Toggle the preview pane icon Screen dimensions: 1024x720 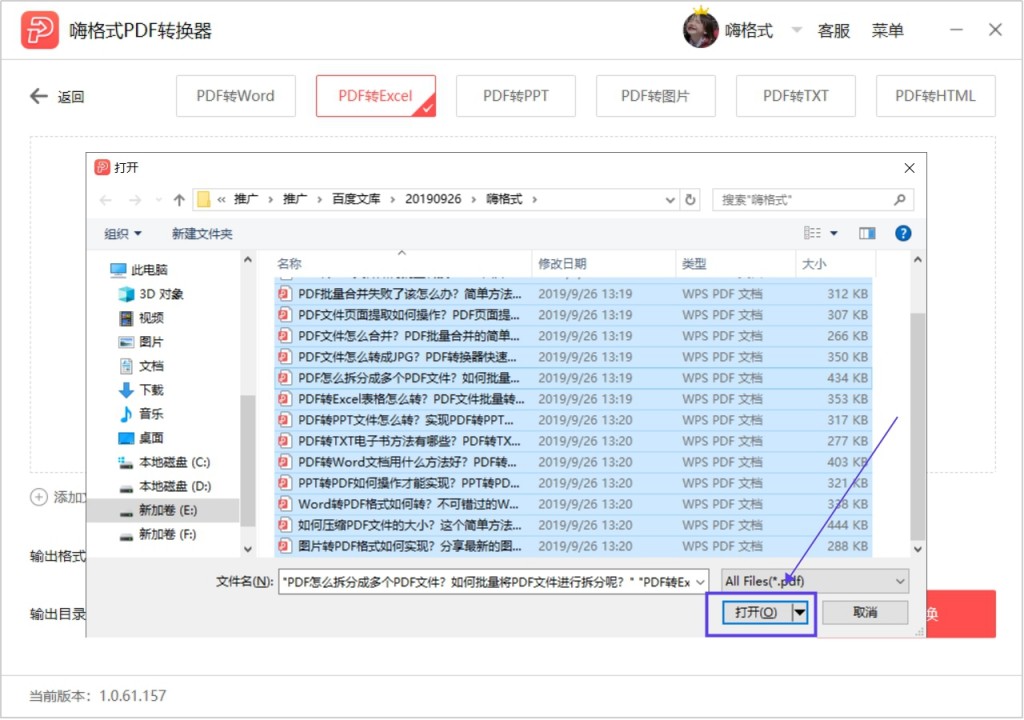867,233
